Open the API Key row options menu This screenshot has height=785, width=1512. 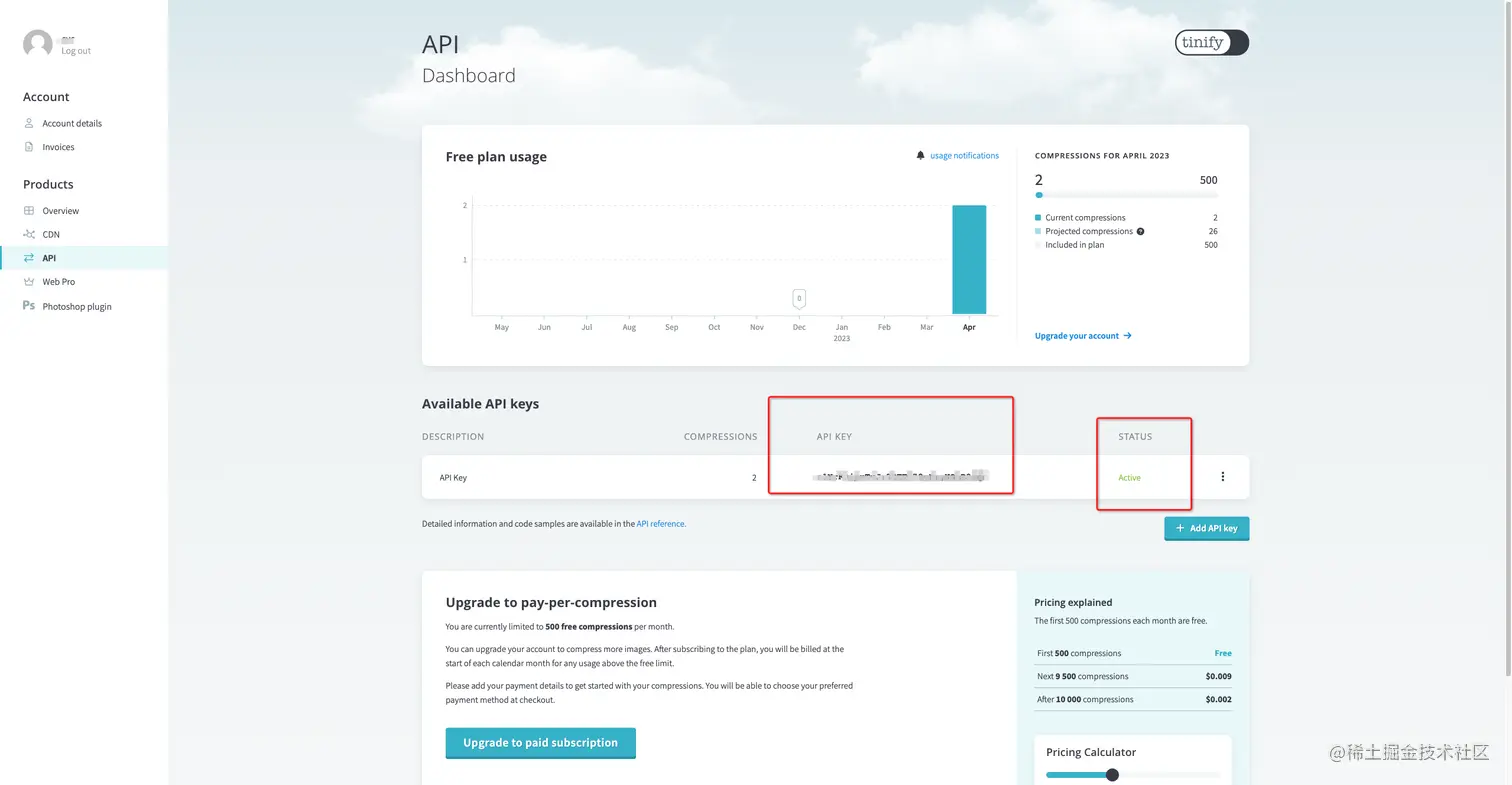tap(1223, 477)
